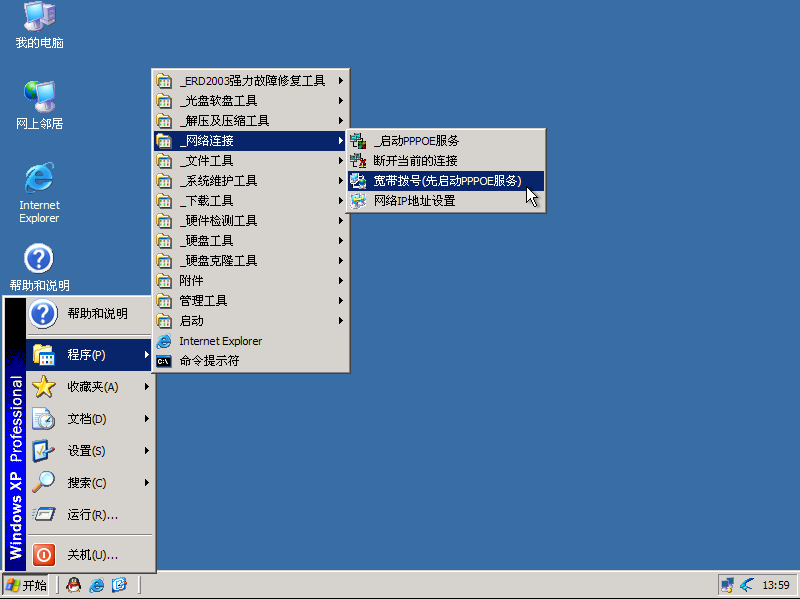The height and width of the screenshot is (599, 800).
Task: Select the _网络连接 menu entry
Action: click(x=251, y=141)
